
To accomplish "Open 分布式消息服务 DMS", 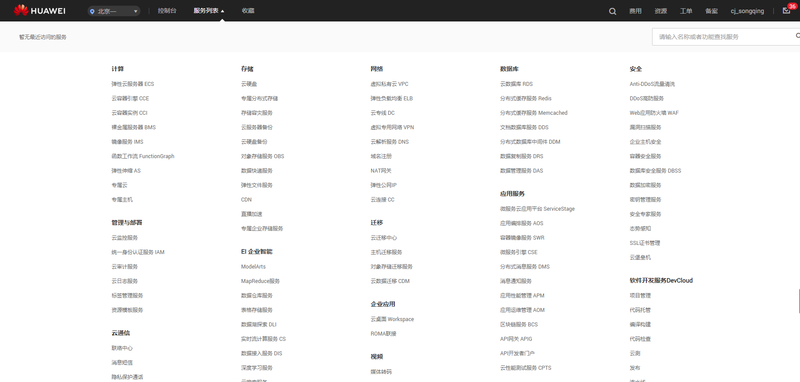I will point(525,267).
